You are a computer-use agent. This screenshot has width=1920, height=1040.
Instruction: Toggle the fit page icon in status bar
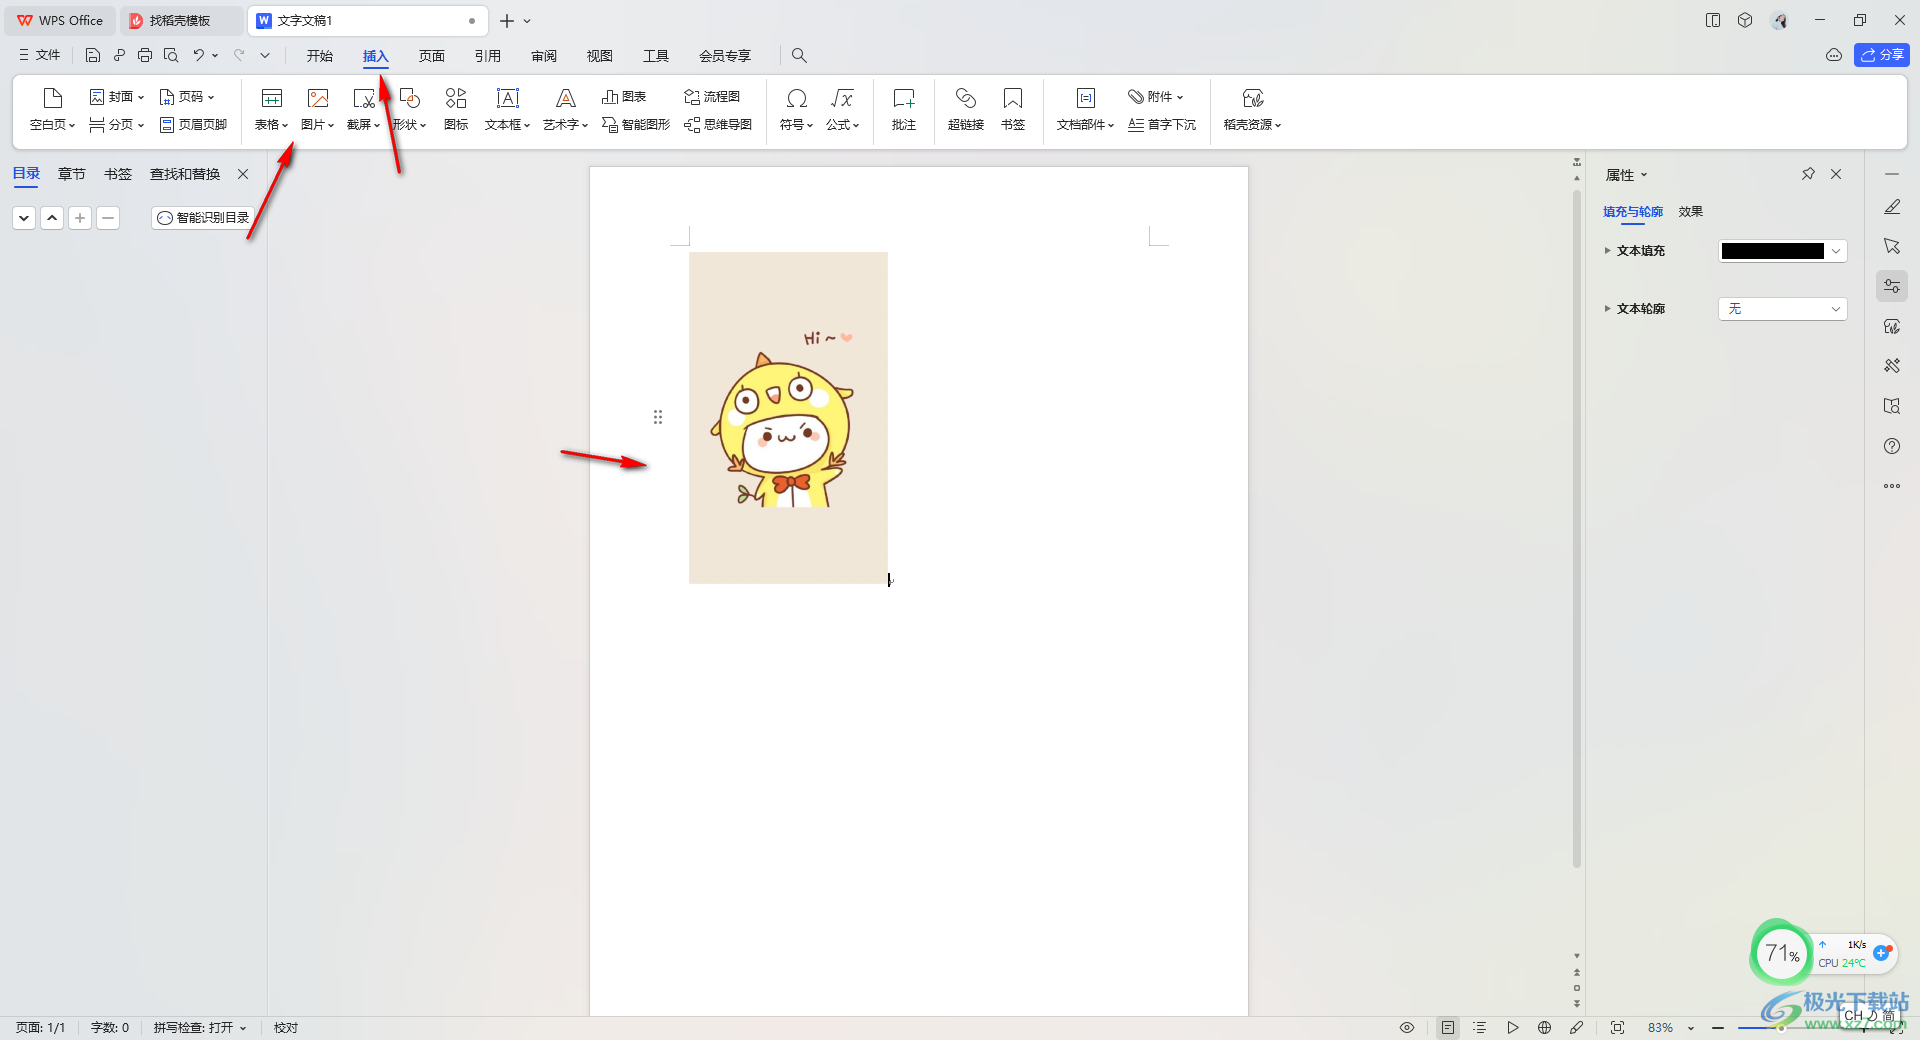pos(1618,1028)
